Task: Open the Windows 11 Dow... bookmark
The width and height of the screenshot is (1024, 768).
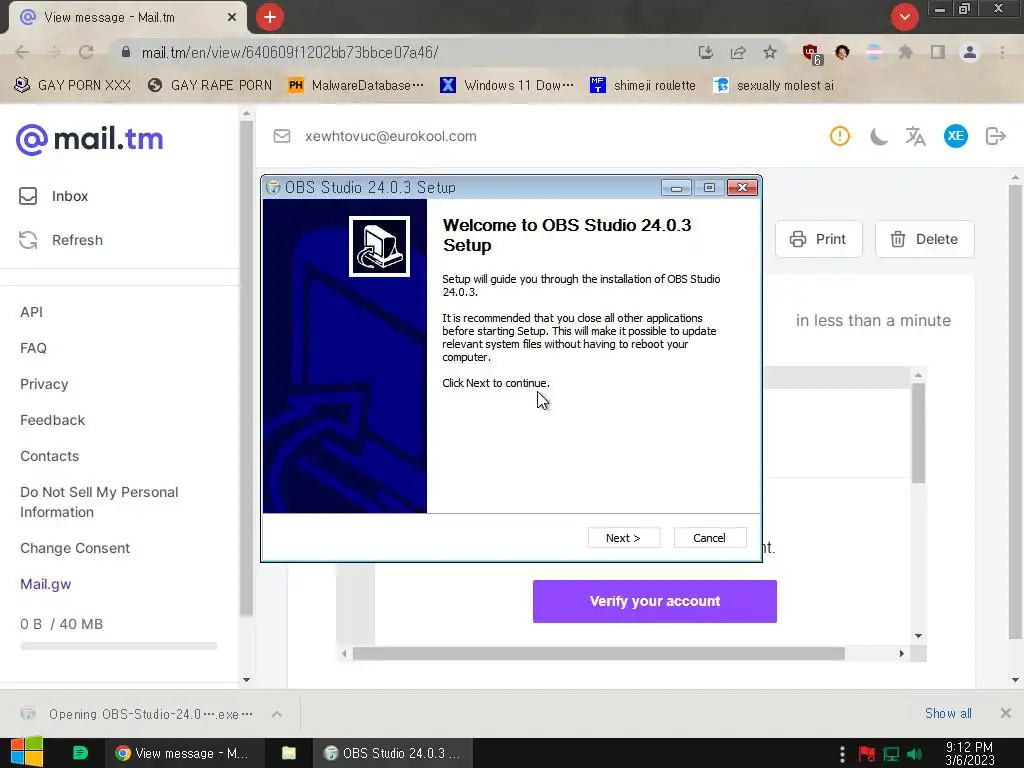Action: click(x=507, y=85)
